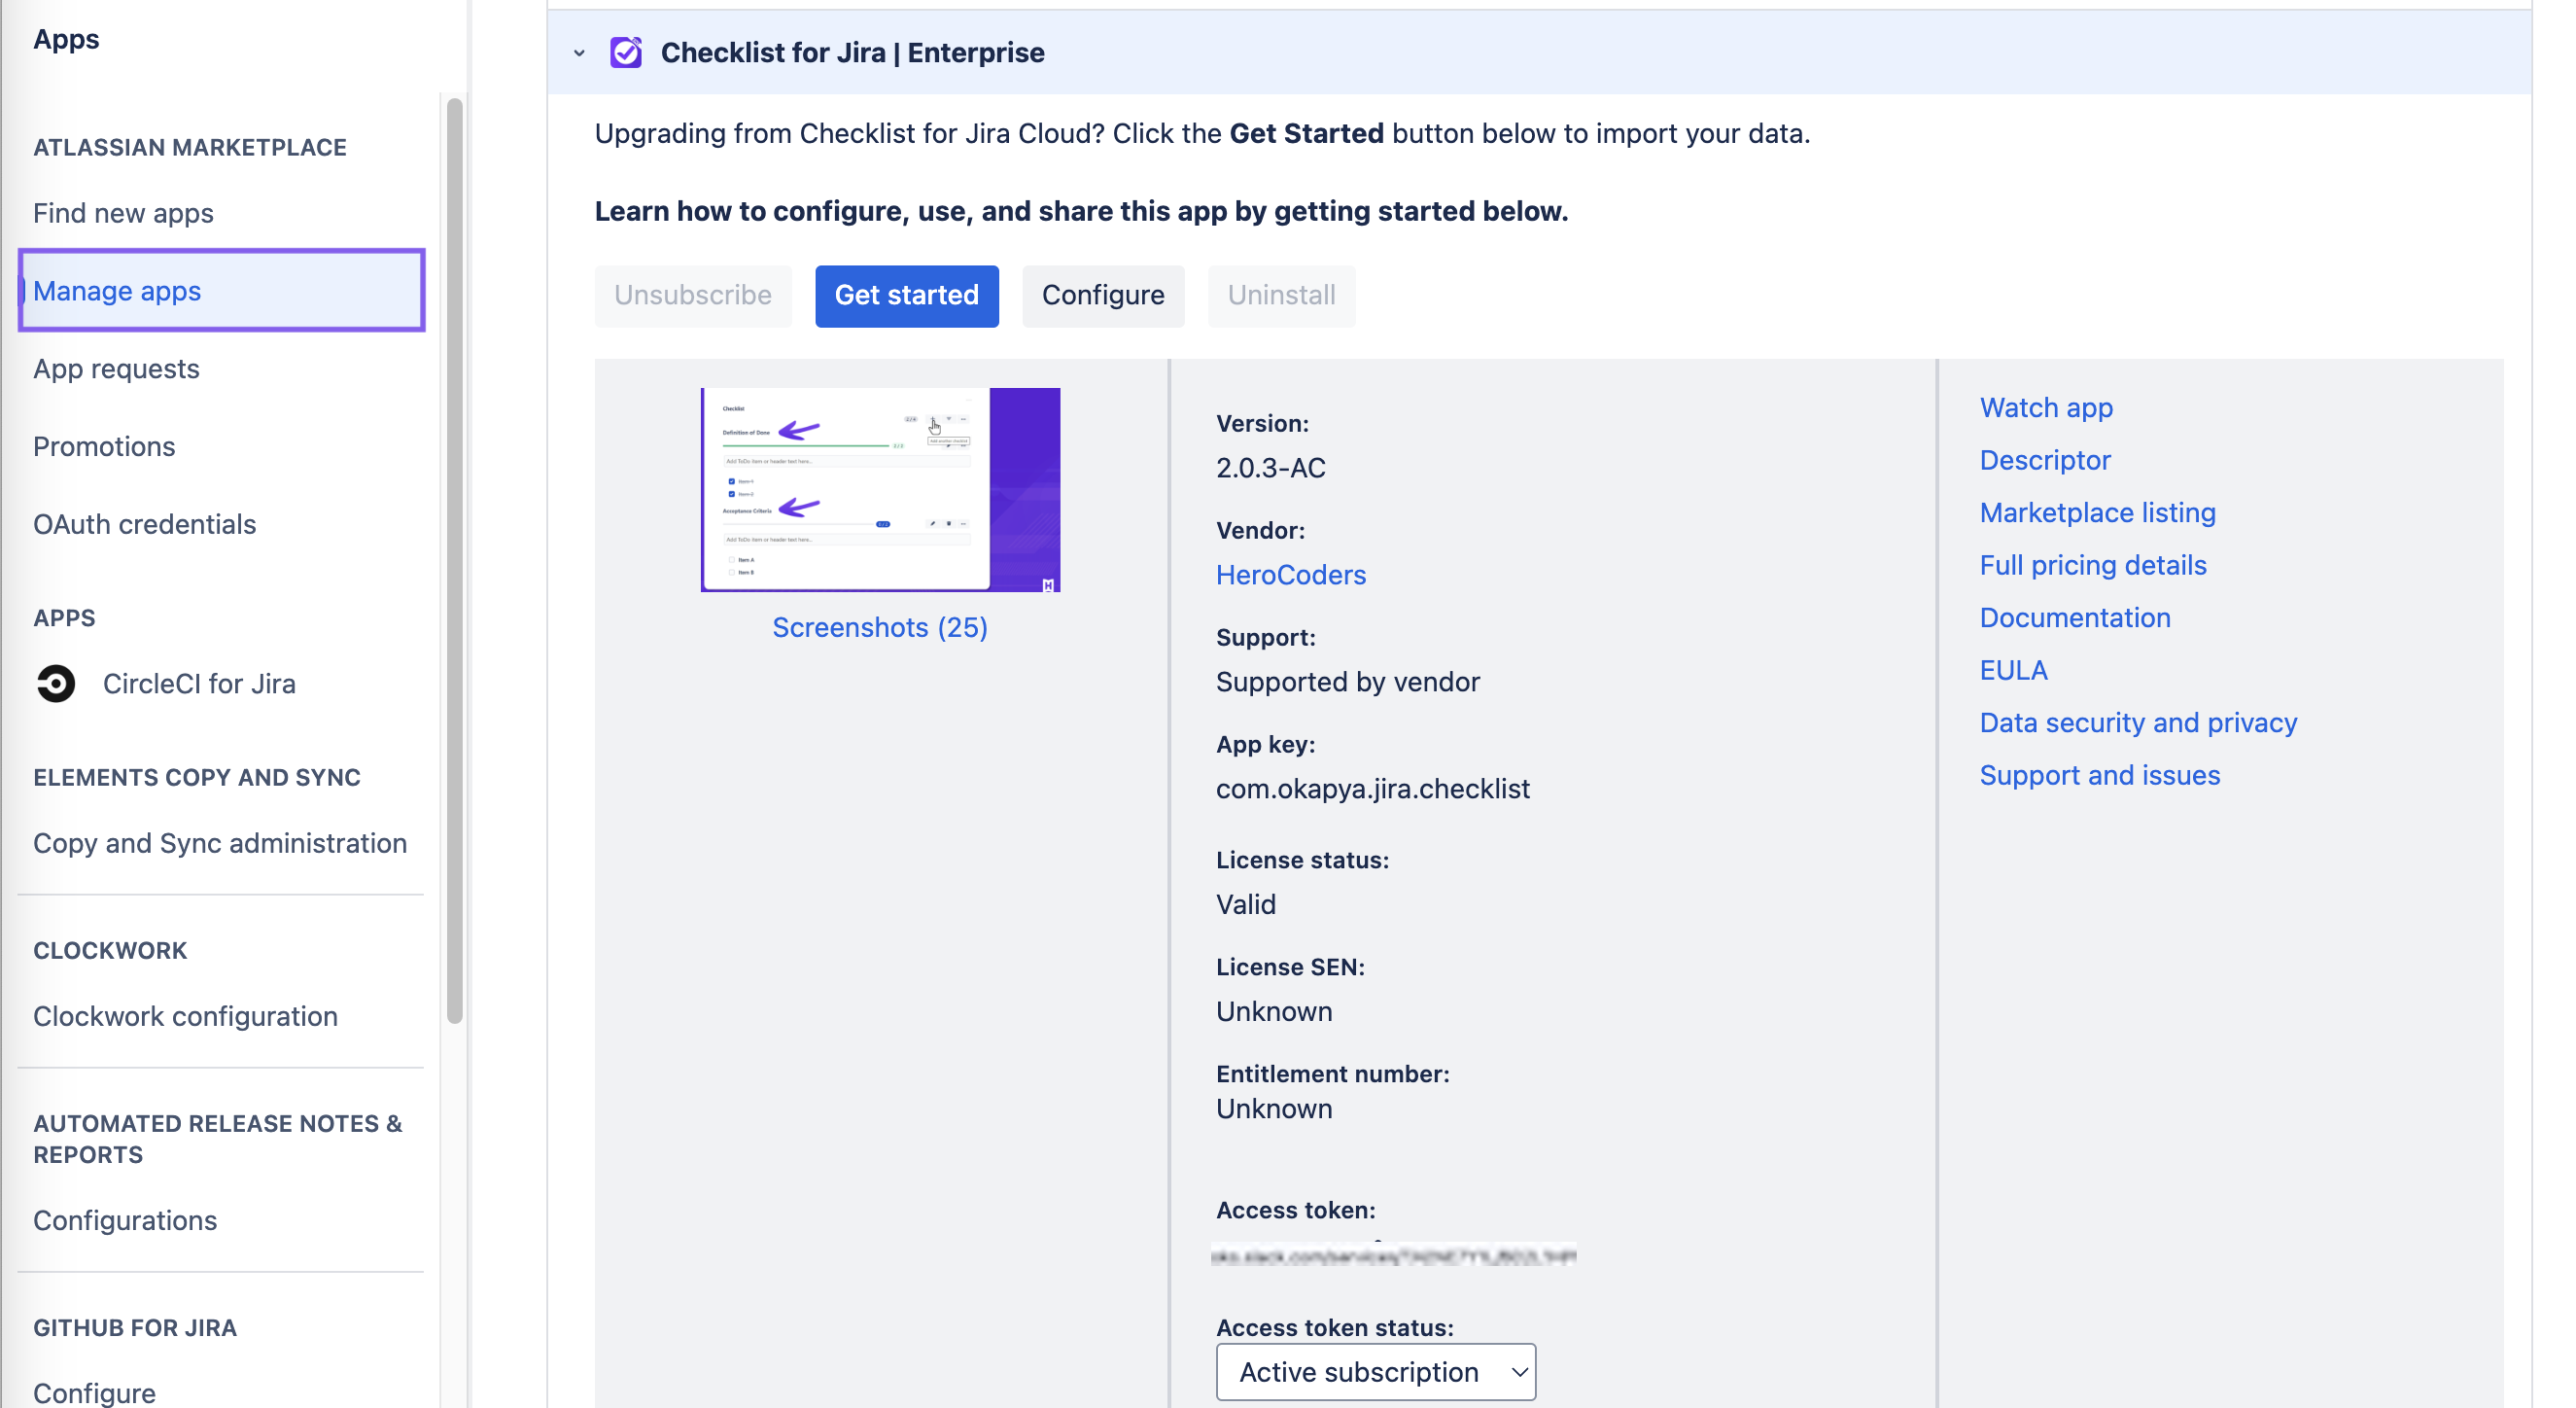2576x1408 pixels.
Task: Open App requests page
Action: point(116,369)
